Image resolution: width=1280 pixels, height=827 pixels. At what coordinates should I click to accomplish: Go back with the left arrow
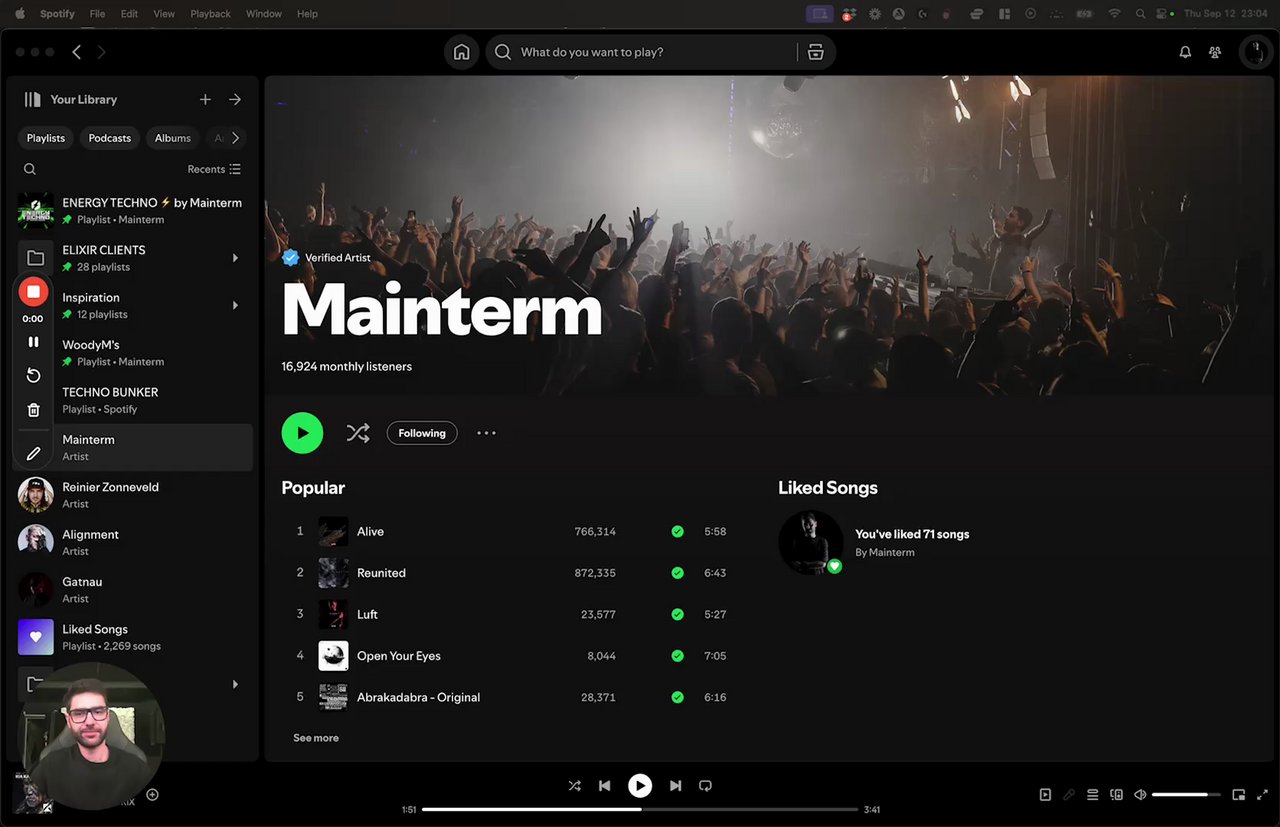point(77,52)
